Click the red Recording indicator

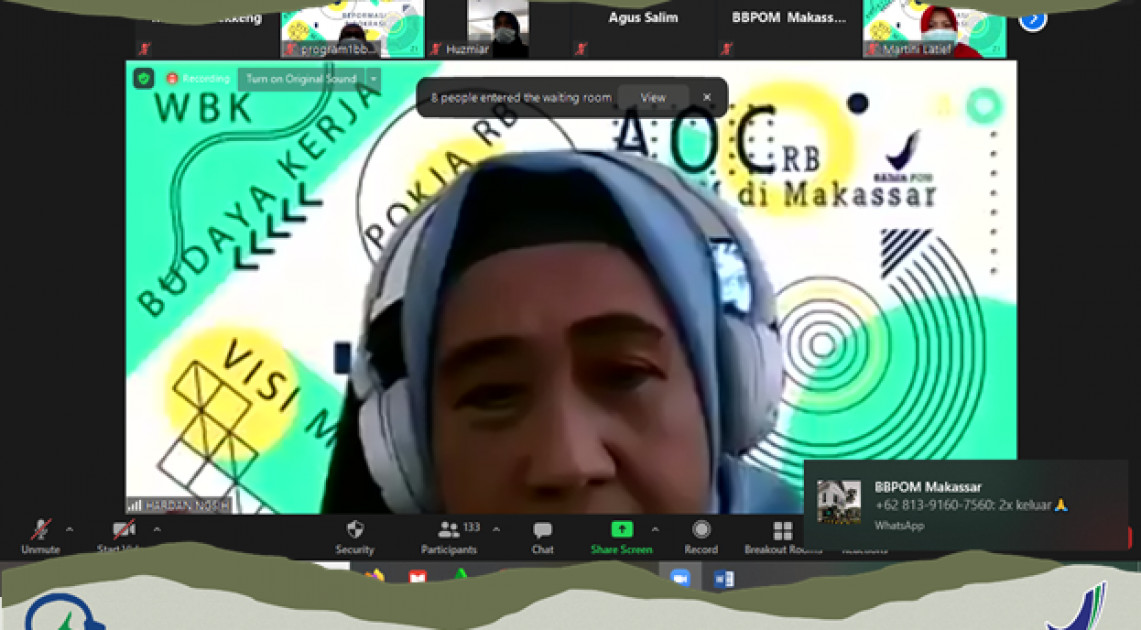point(198,79)
